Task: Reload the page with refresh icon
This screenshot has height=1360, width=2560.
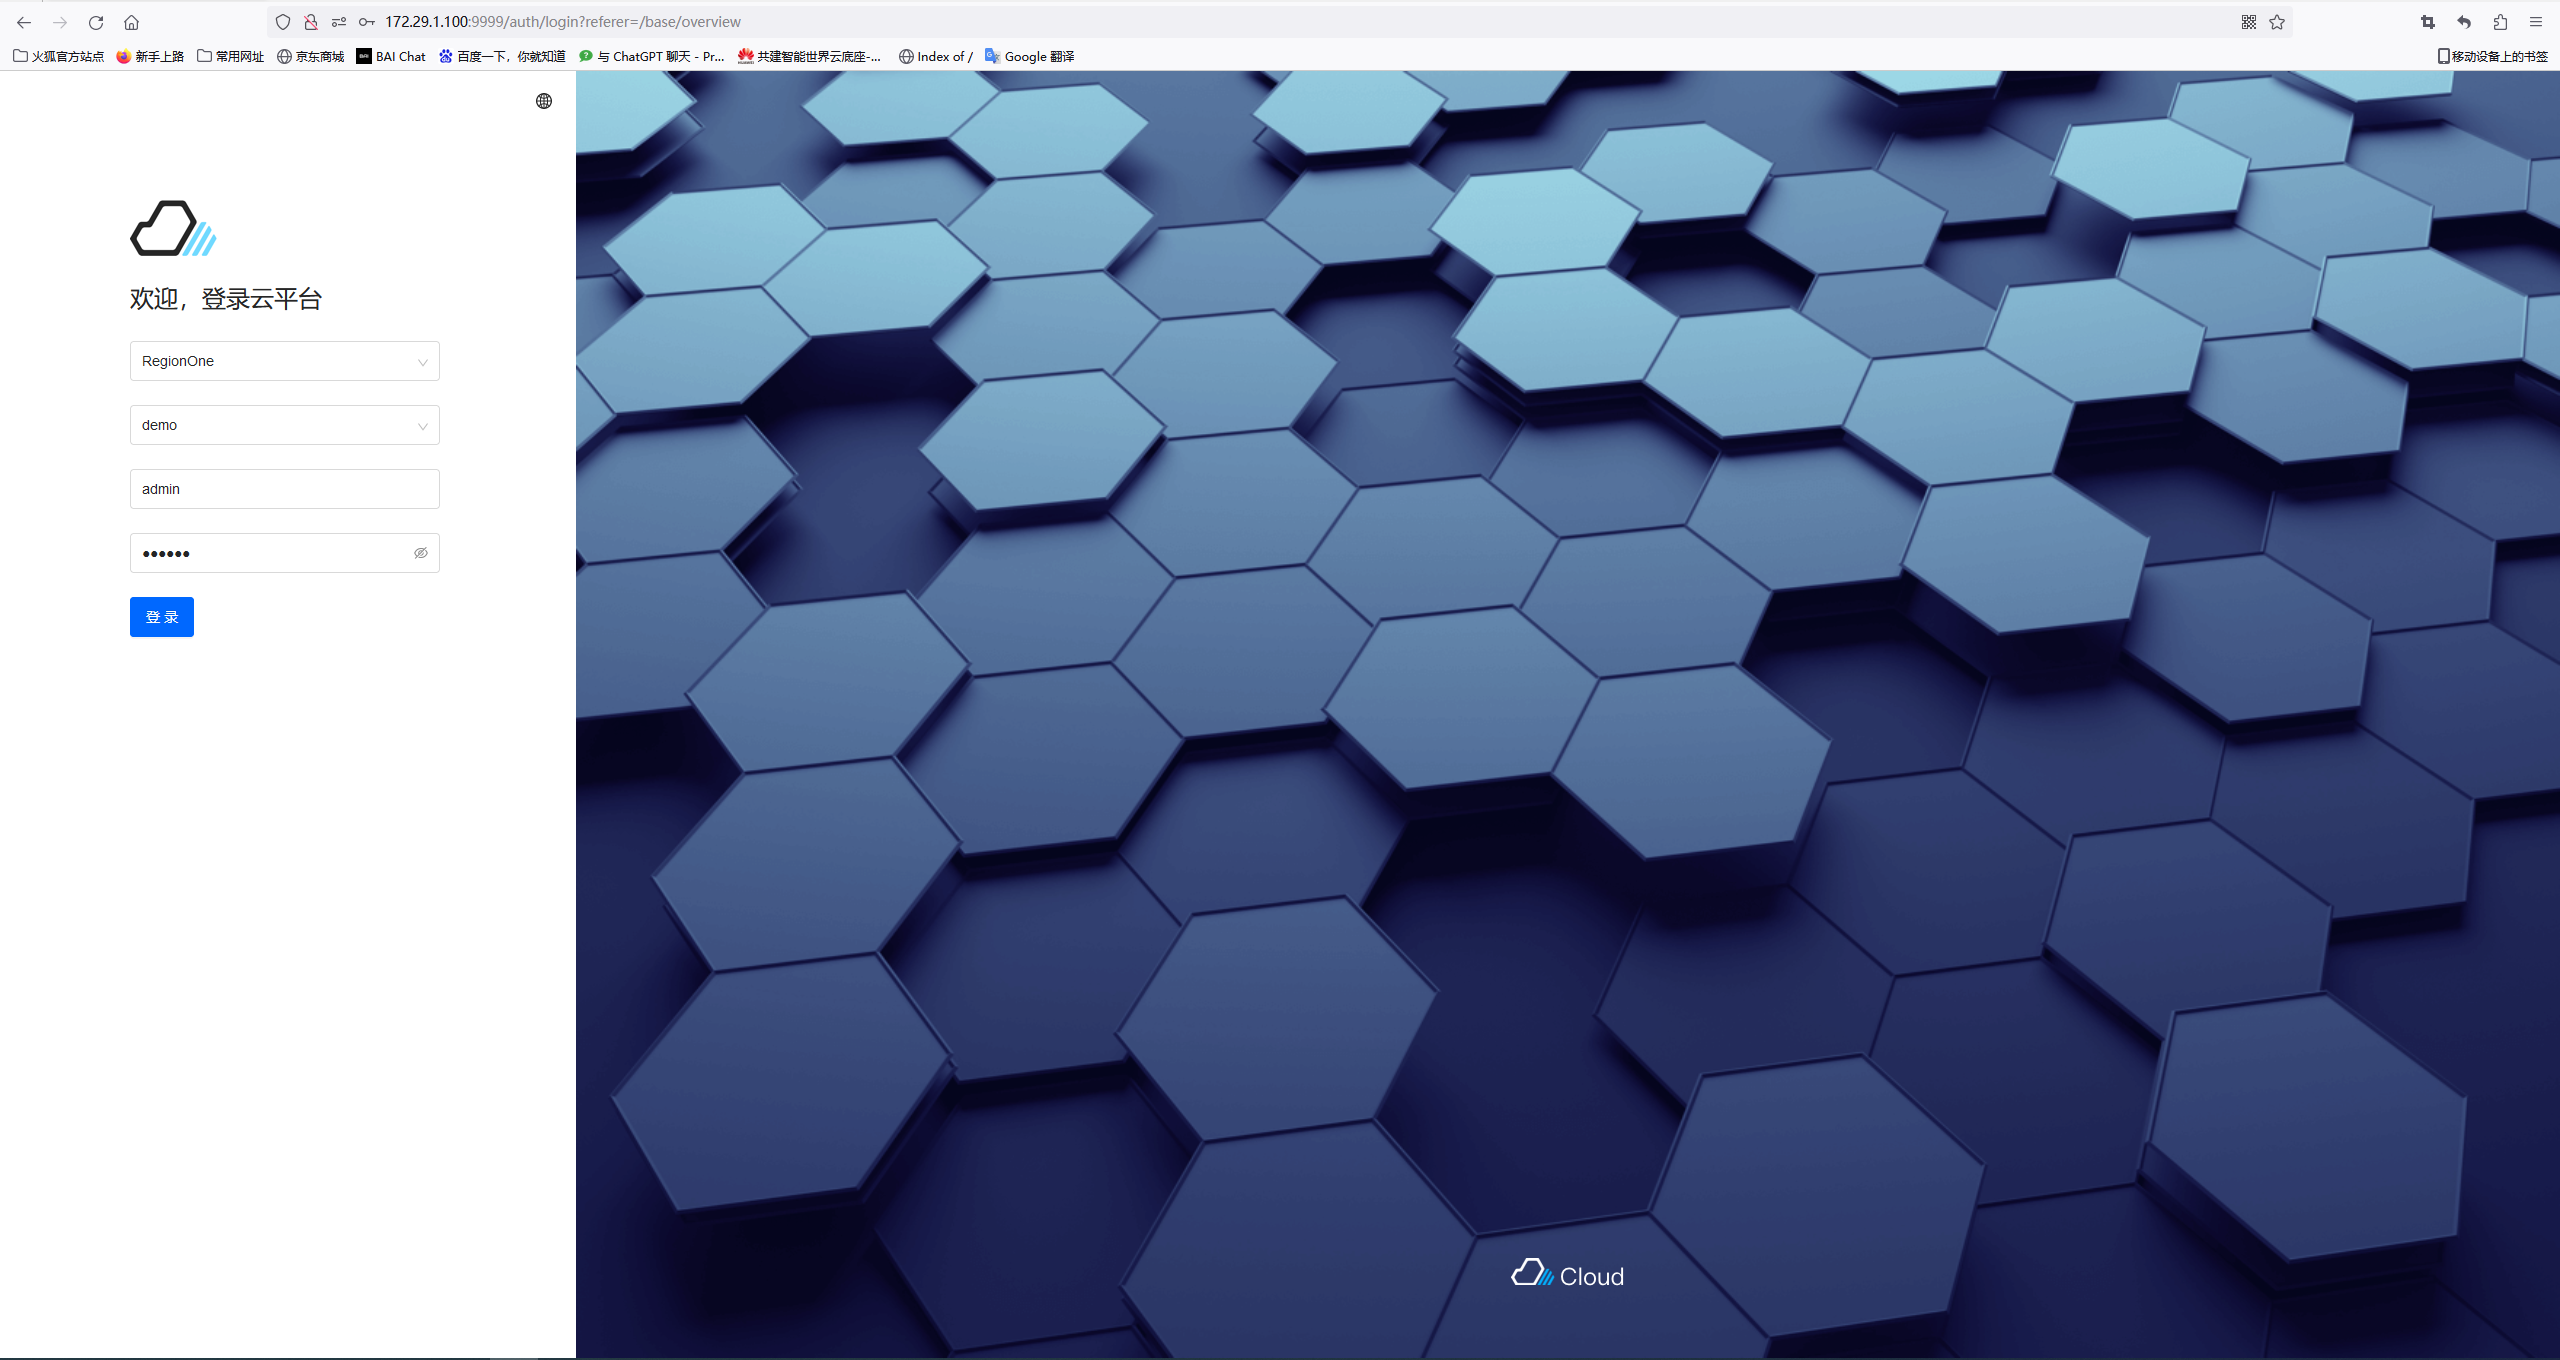Action: 96,22
